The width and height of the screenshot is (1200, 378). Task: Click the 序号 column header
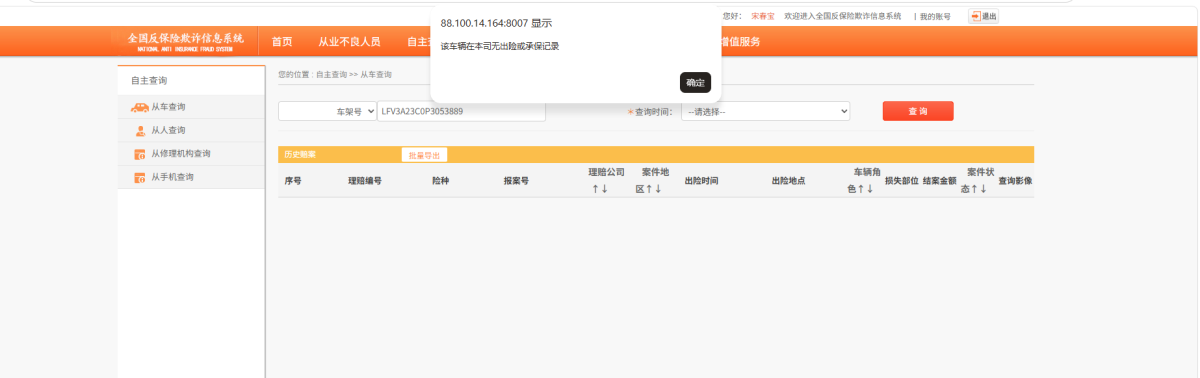point(293,181)
